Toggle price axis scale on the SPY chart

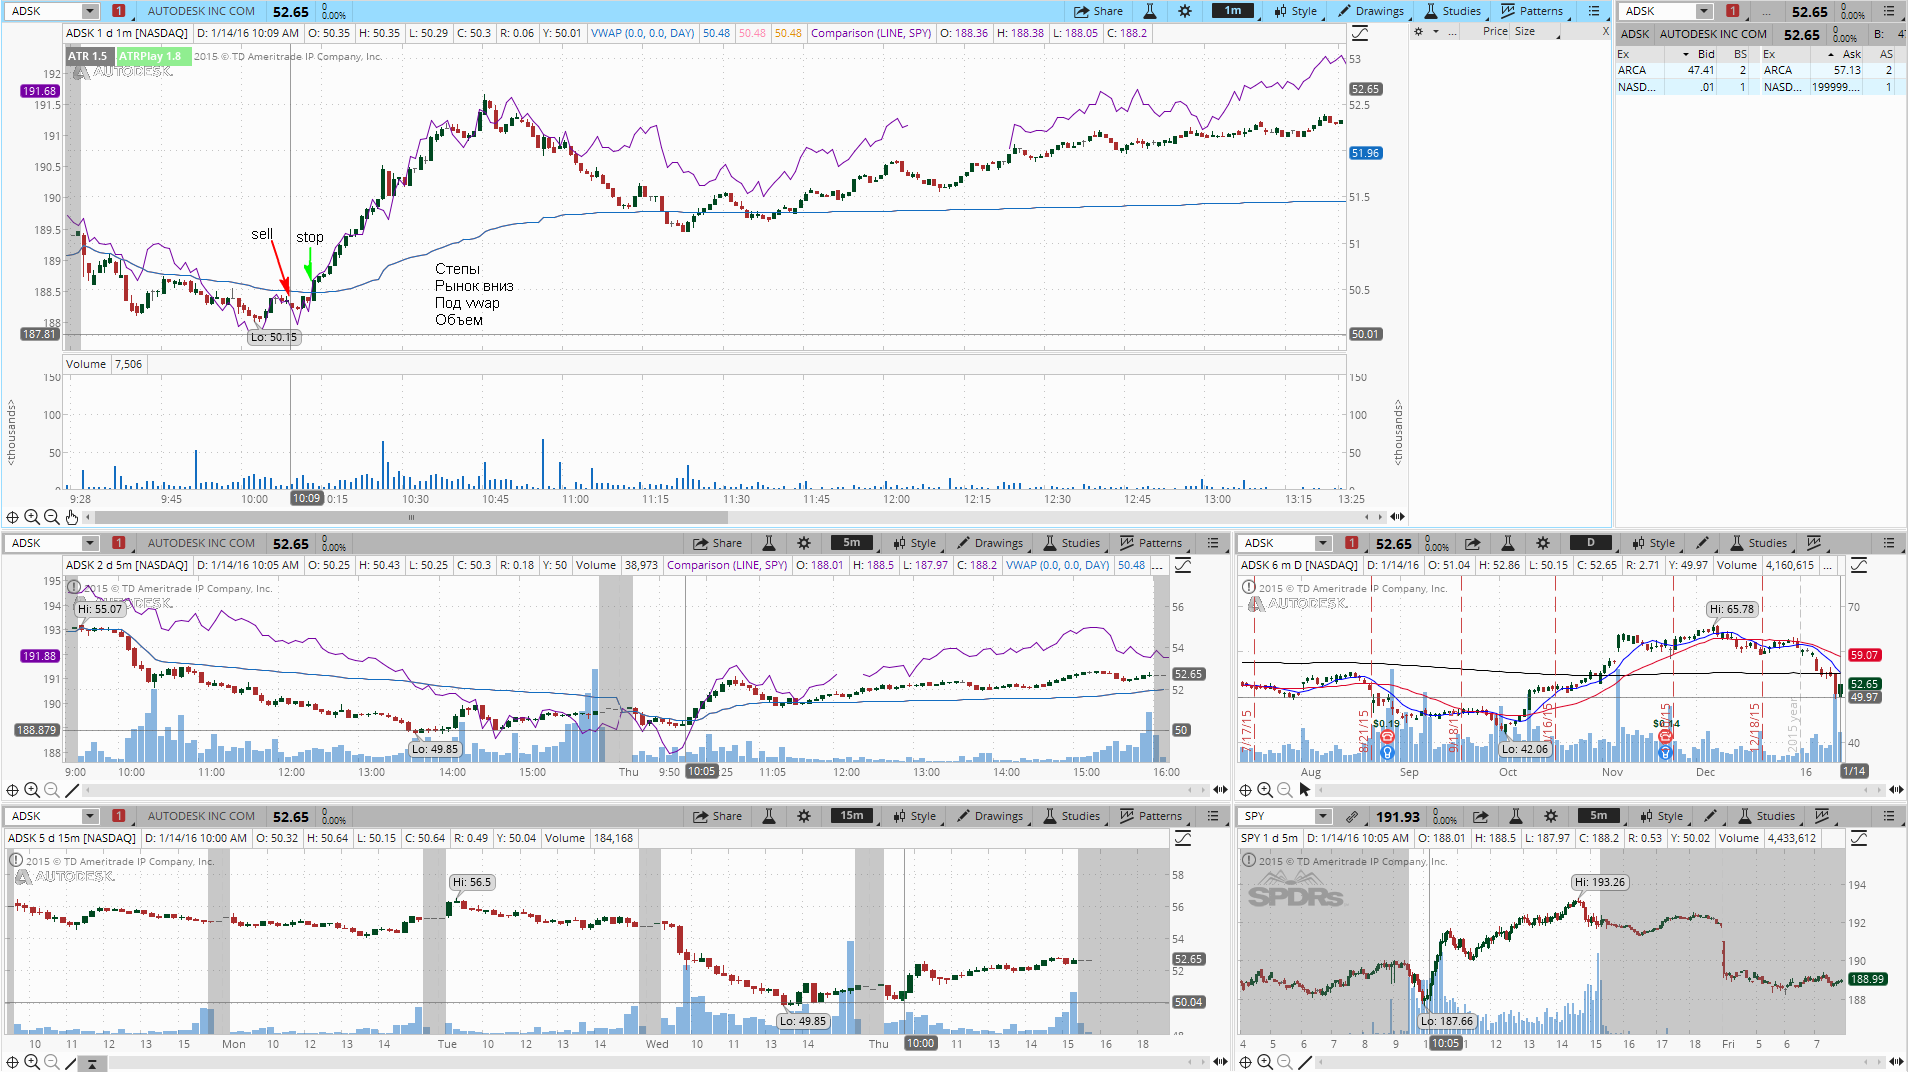pos(1859,838)
